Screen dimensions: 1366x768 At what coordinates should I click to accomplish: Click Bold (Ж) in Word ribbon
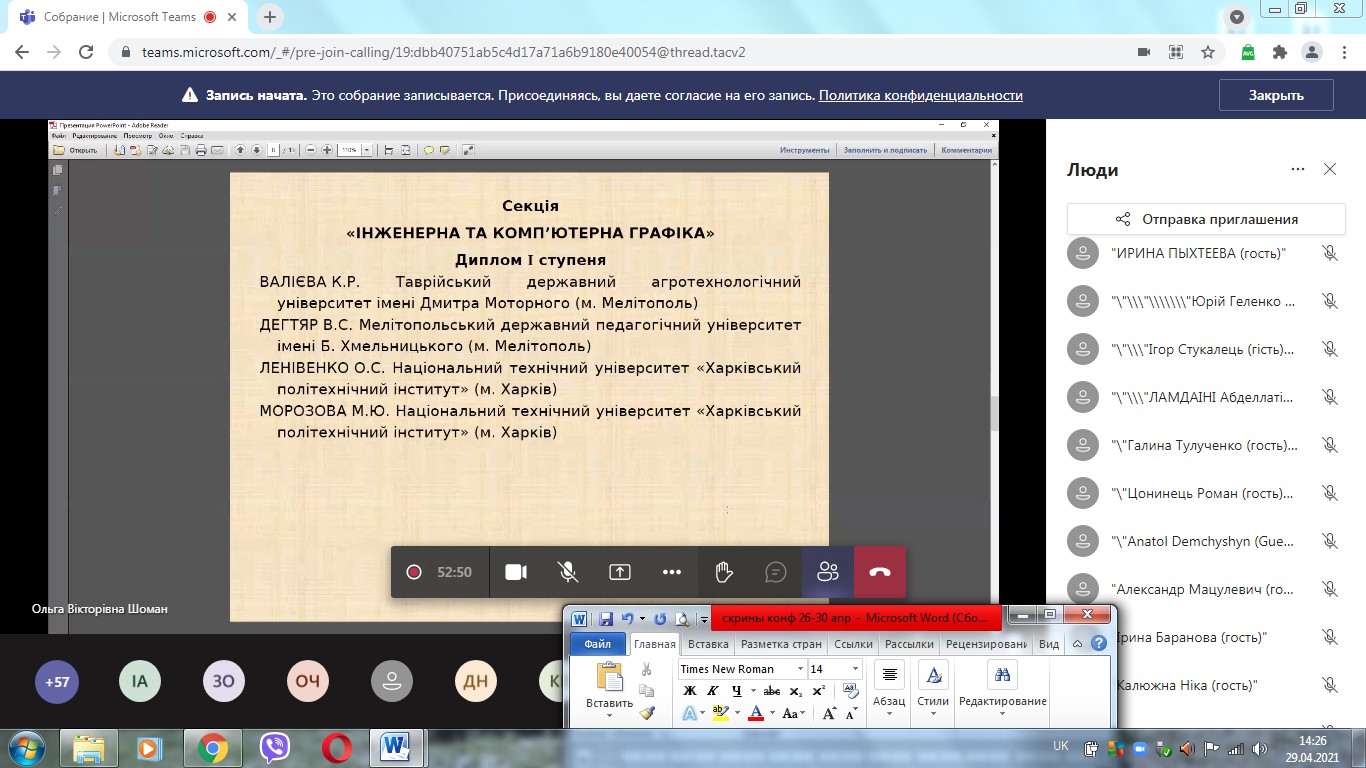[x=689, y=691]
